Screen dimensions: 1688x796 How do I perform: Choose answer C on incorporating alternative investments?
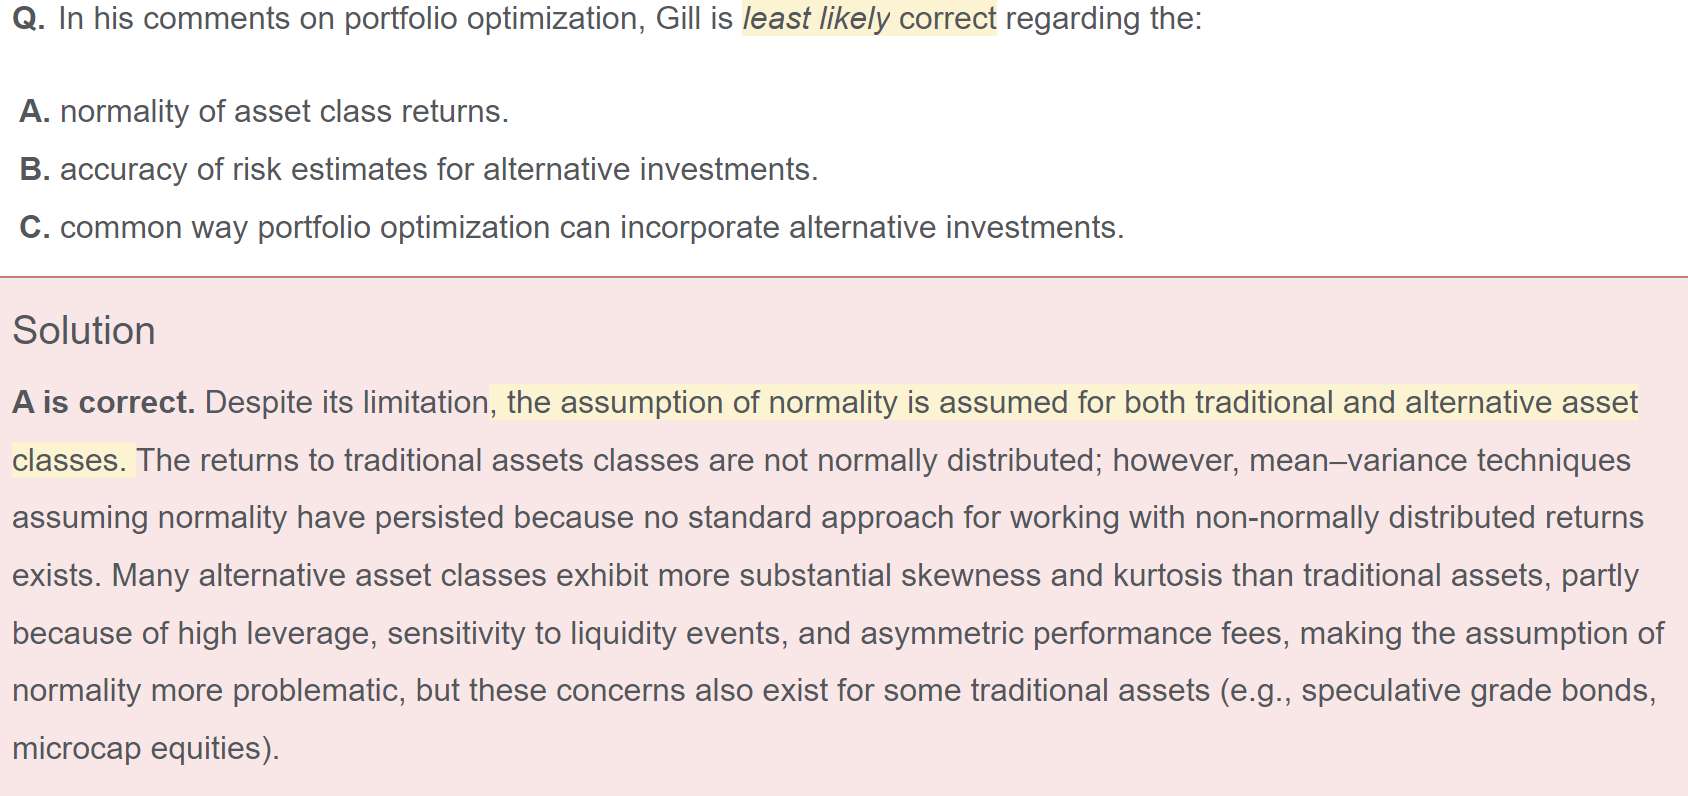591,227
